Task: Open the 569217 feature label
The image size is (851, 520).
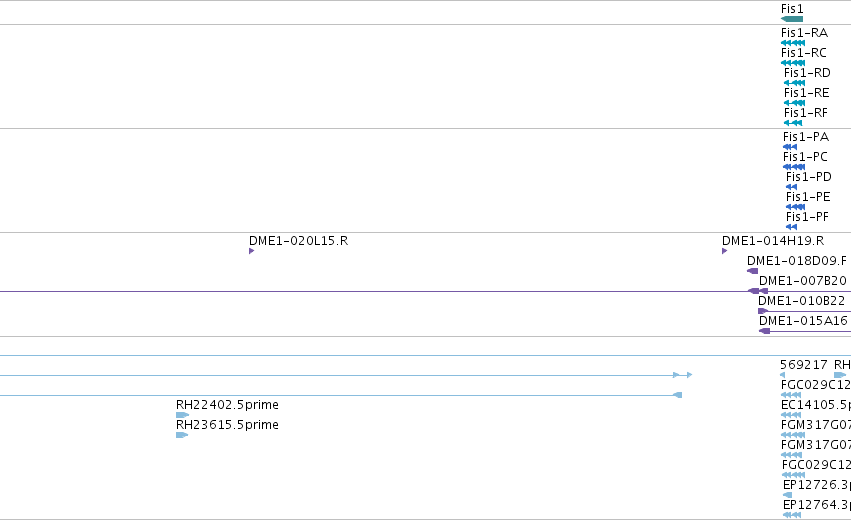Action: [x=804, y=365]
